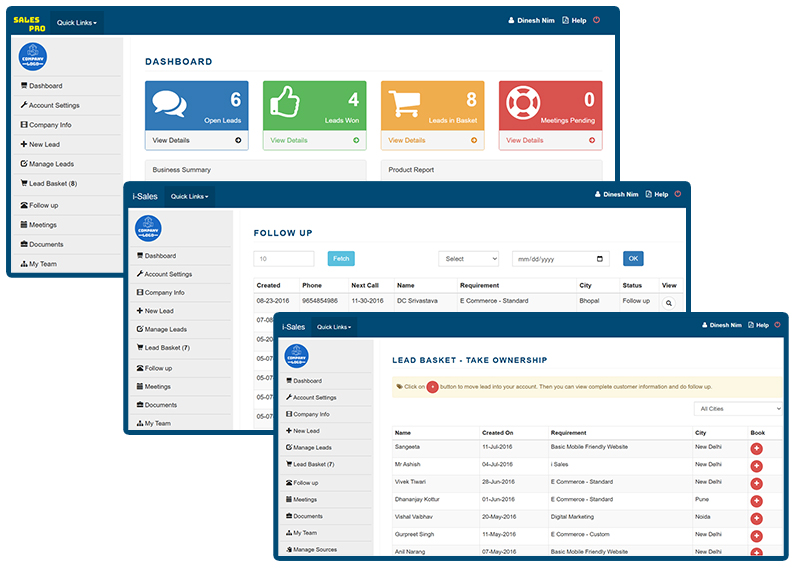This screenshot has height=571, width=800.
Task: Book the Vishal Vaibhav lead with red plus
Action: [756, 518]
